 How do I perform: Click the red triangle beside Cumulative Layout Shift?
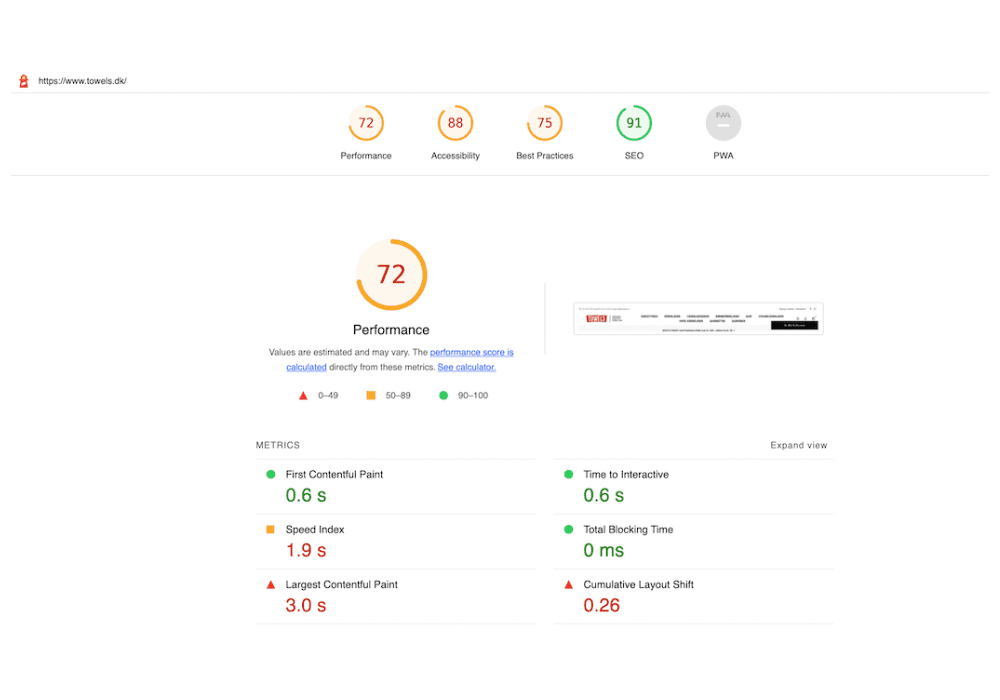point(569,584)
